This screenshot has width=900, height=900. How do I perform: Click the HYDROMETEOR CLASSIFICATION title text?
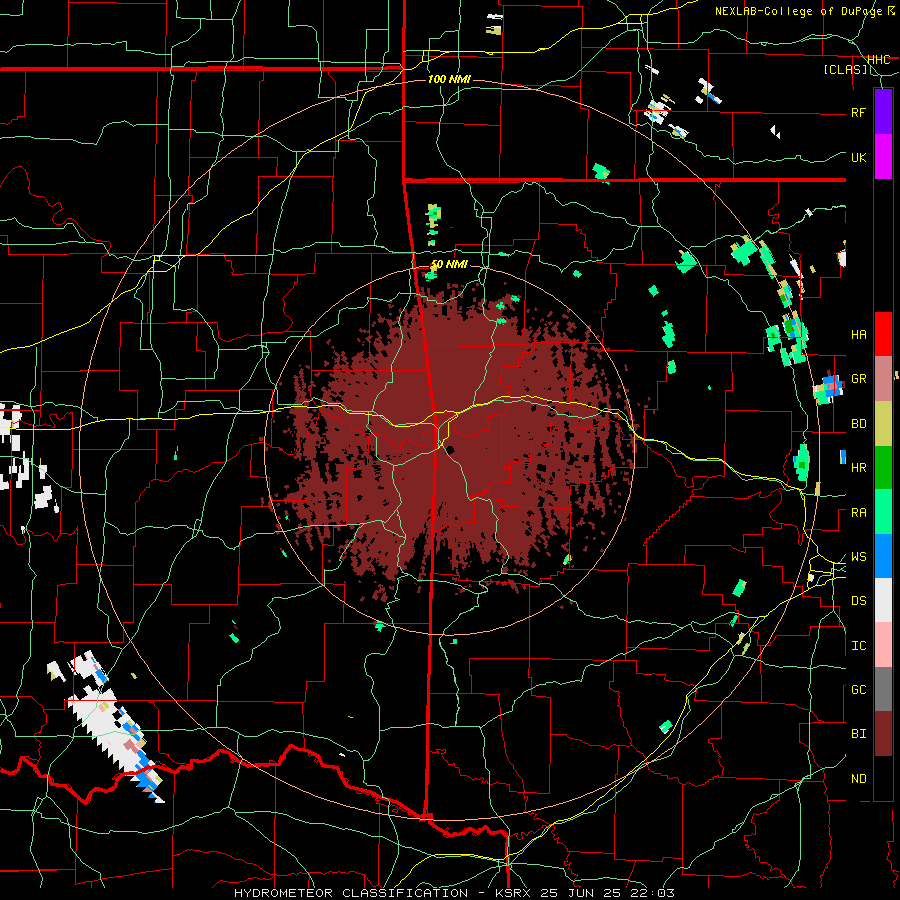pyautogui.click(x=351, y=893)
